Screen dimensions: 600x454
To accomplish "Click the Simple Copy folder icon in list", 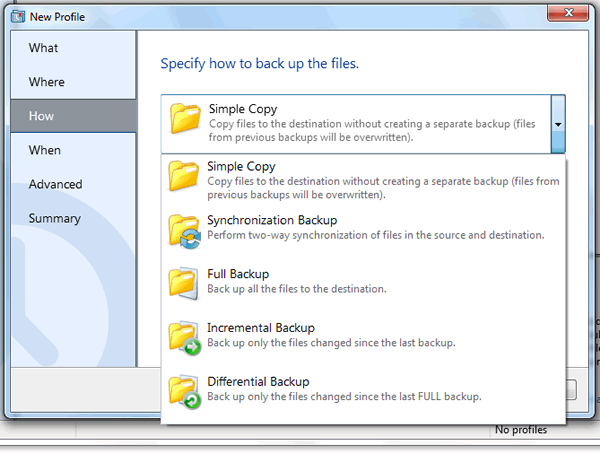I will [186, 176].
